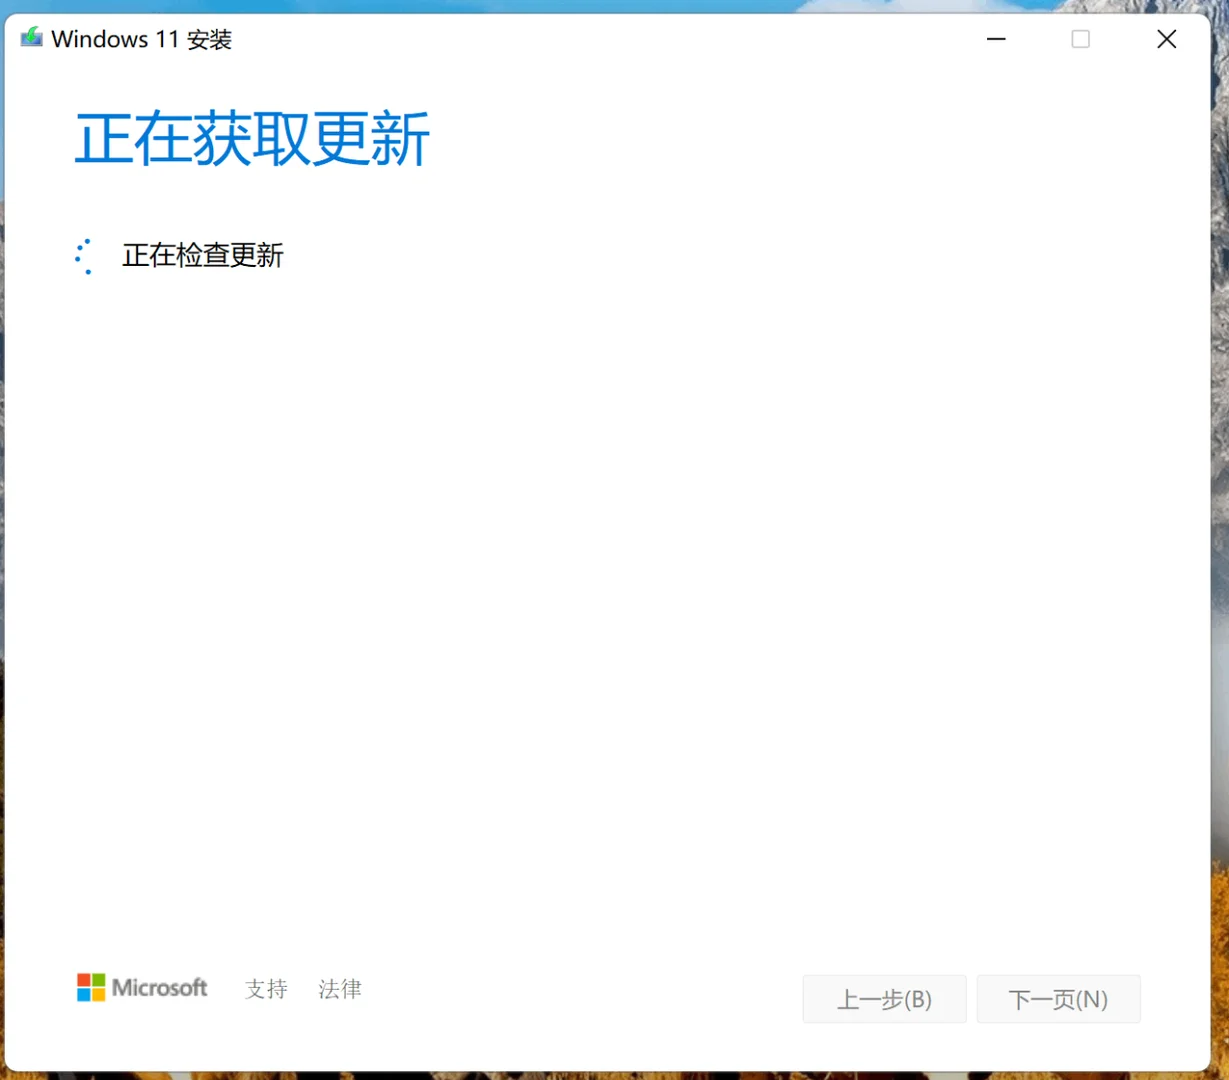Click the red square of the Microsoft logo
The height and width of the screenshot is (1080, 1229).
pos(84,980)
